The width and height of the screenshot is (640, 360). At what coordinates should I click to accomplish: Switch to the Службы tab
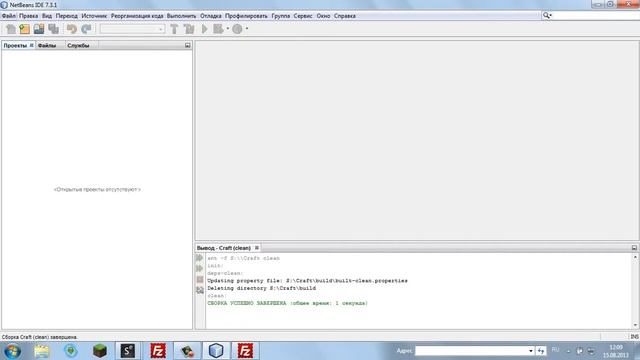pyautogui.click(x=78, y=46)
